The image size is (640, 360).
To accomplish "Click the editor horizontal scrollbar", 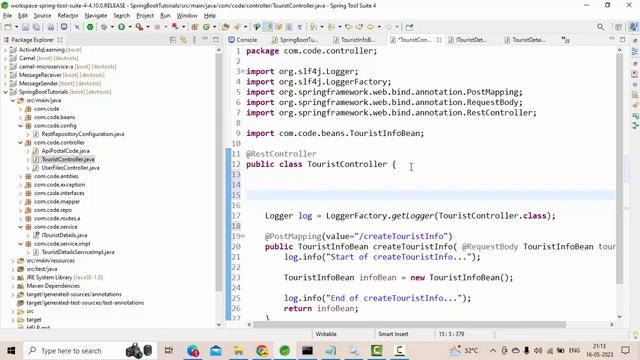I will pyautogui.click(x=409, y=324).
